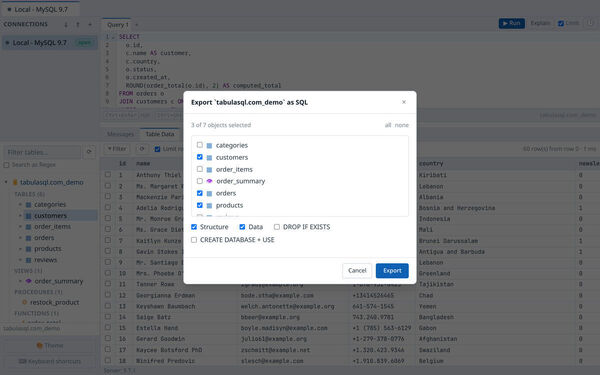Uncheck customers in the export object list
The image size is (600, 375).
[x=199, y=157]
